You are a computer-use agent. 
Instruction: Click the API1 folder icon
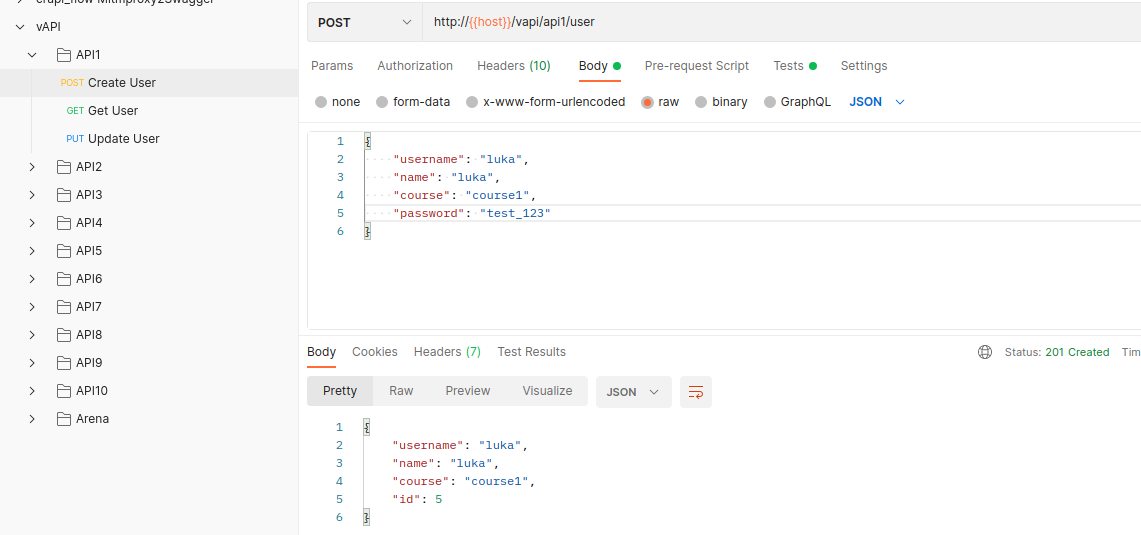(x=64, y=55)
